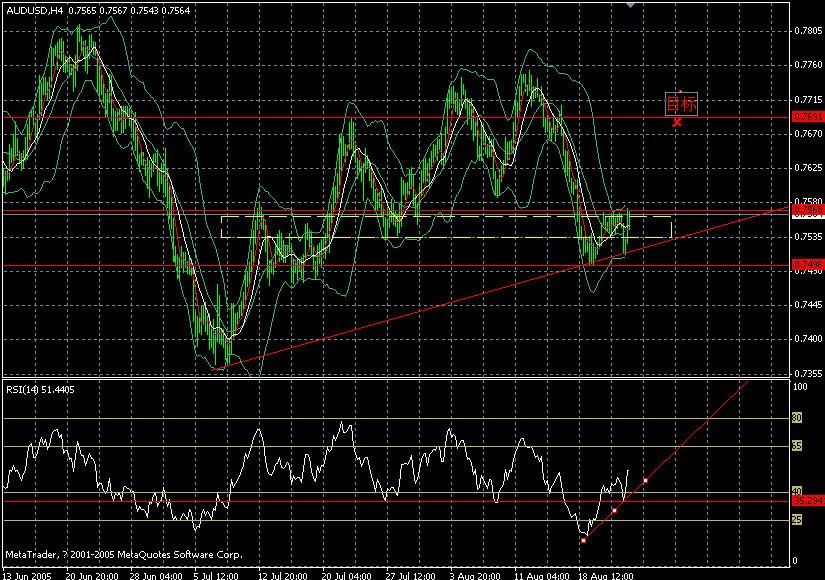This screenshot has width=825, height=580.
Task: Click the red 0.7691 price level tag
Action: [x=808, y=117]
